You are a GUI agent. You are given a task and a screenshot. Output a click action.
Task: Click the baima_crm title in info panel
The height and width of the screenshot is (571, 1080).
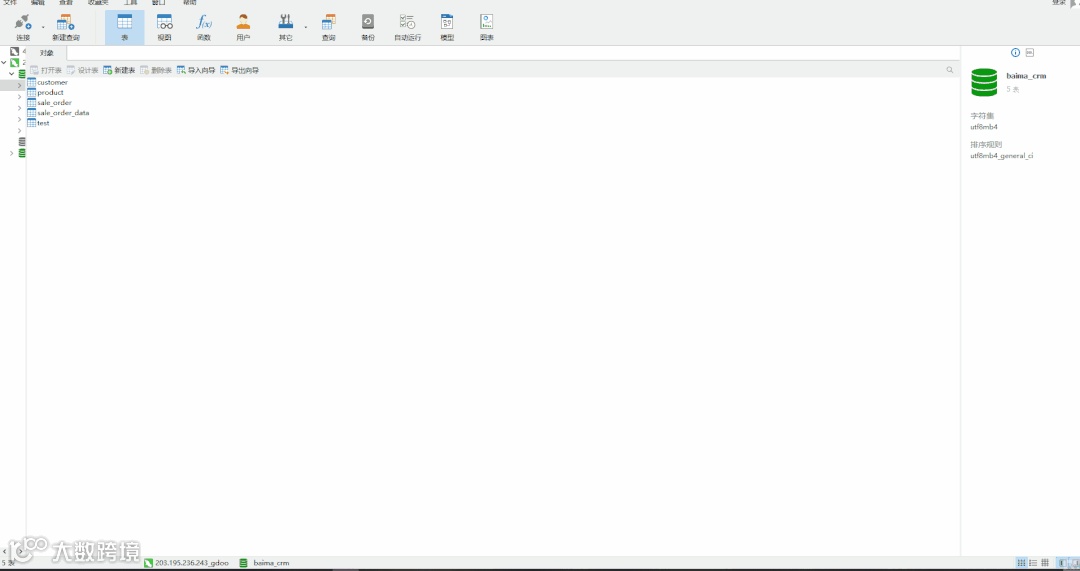[1026, 76]
